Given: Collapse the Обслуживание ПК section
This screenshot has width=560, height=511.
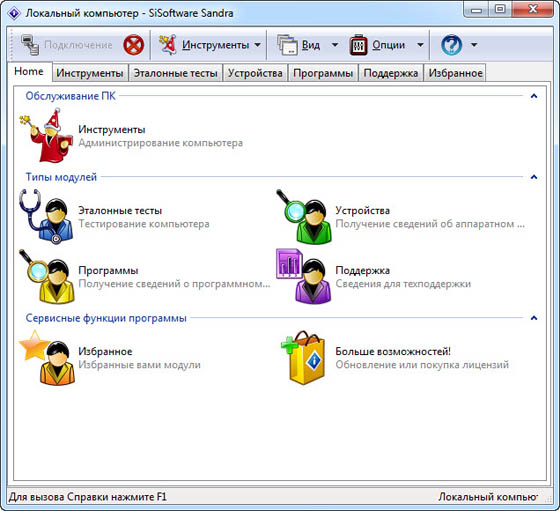Looking at the screenshot, I should (534, 96).
